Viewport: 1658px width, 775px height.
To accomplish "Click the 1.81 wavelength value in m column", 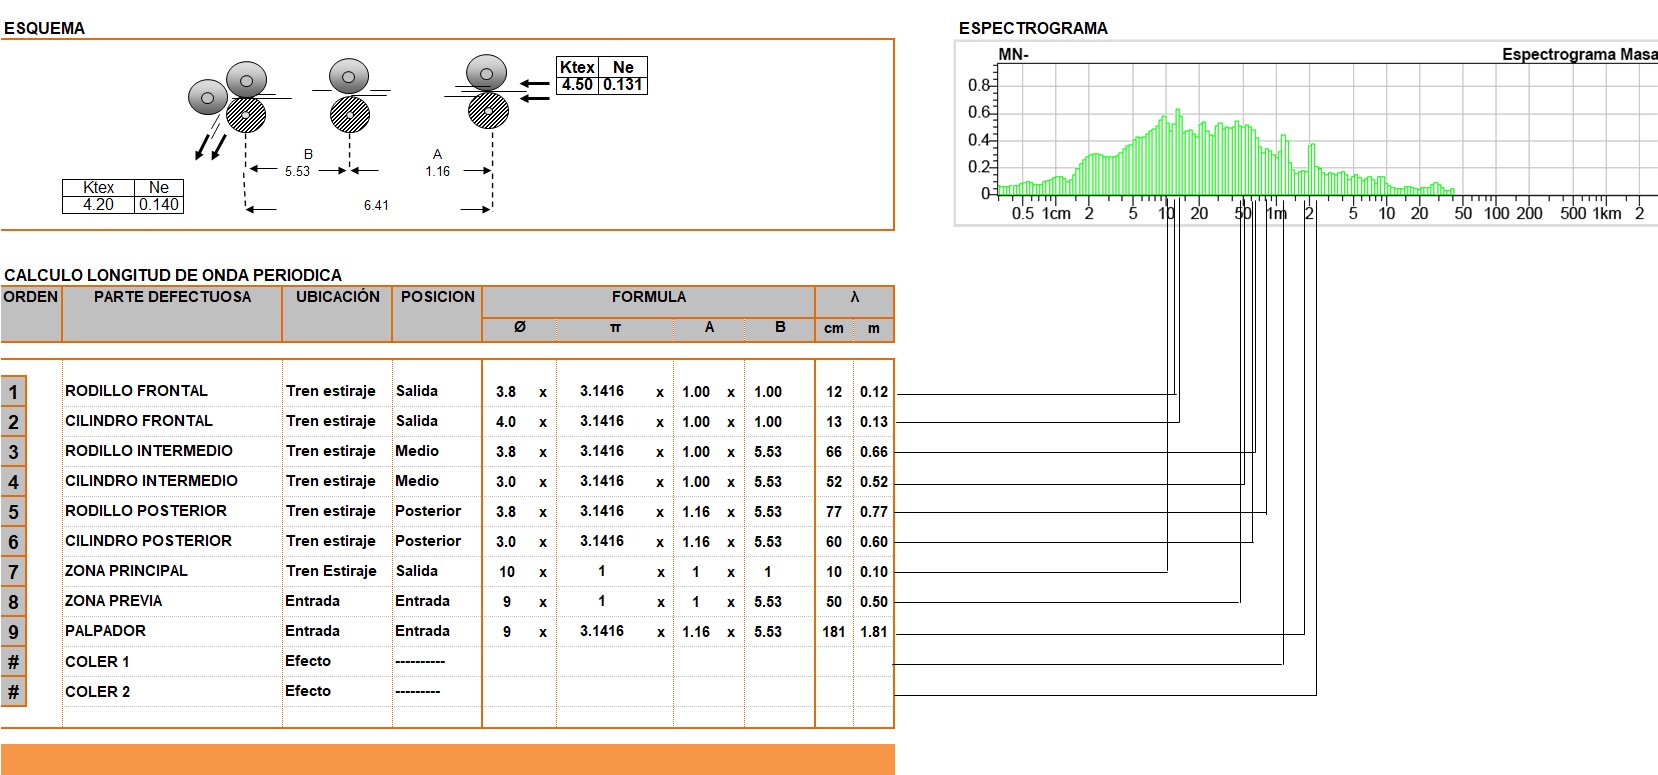I will (873, 632).
